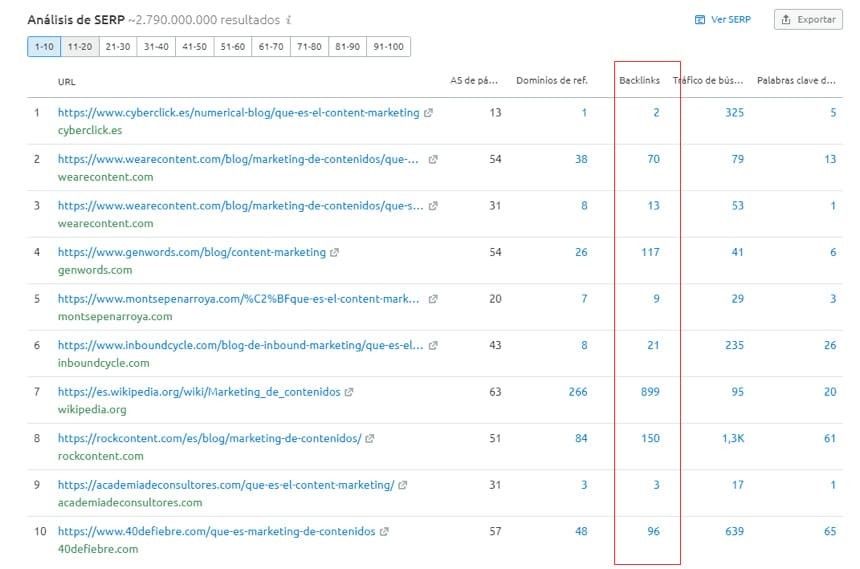860x569 pixels.
Task: Switch to the 81-90 results tab
Action: tap(348, 47)
